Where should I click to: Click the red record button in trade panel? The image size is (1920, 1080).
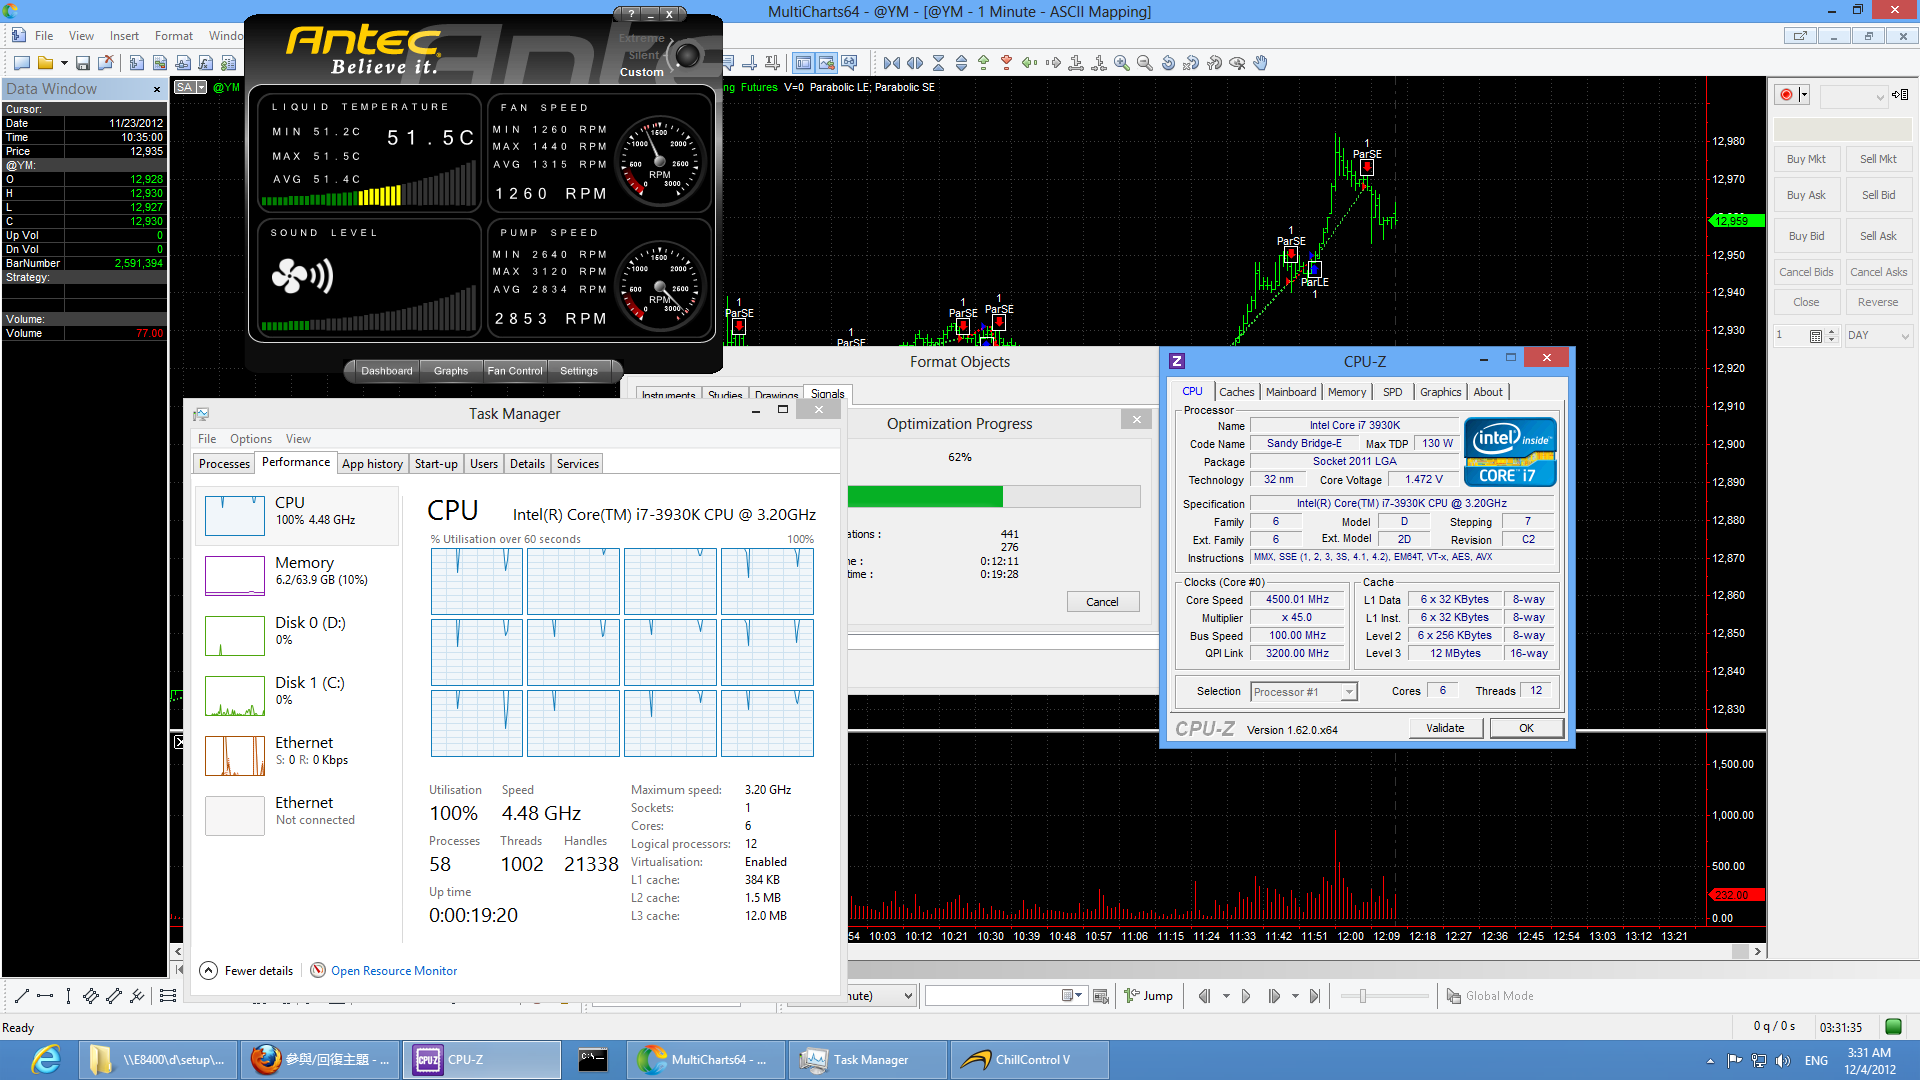1786,95
